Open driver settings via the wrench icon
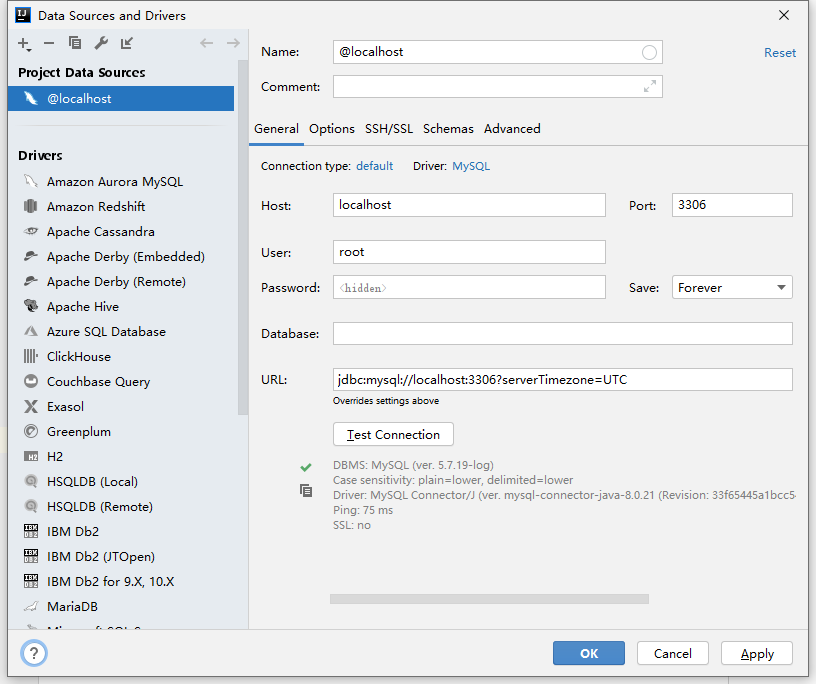The width and height of the screenshot is (816, 684). [x=101, y=43]
